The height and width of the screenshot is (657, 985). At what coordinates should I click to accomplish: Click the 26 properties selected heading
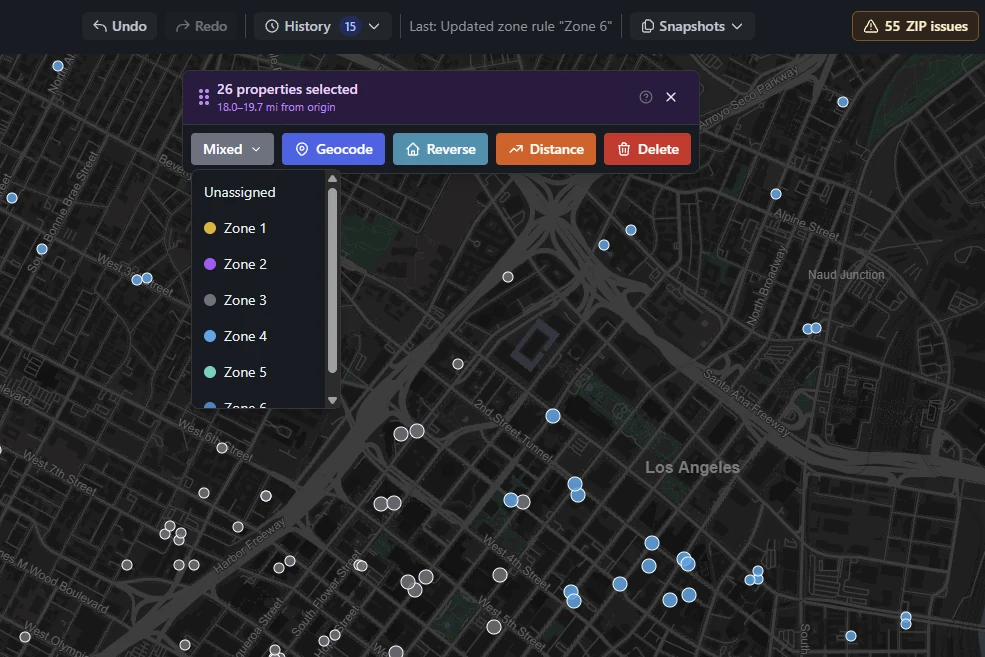click(x=287, y=89)
